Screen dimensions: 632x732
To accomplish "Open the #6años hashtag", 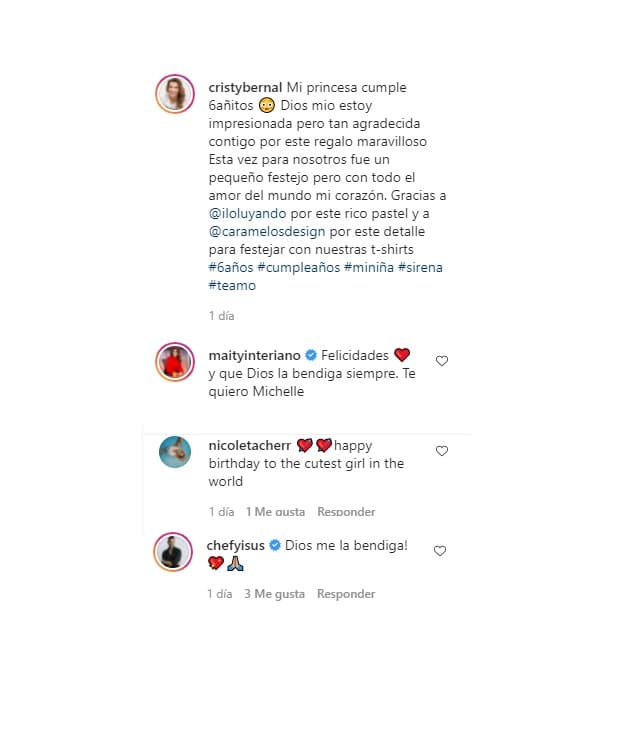I will pos(231,267).
